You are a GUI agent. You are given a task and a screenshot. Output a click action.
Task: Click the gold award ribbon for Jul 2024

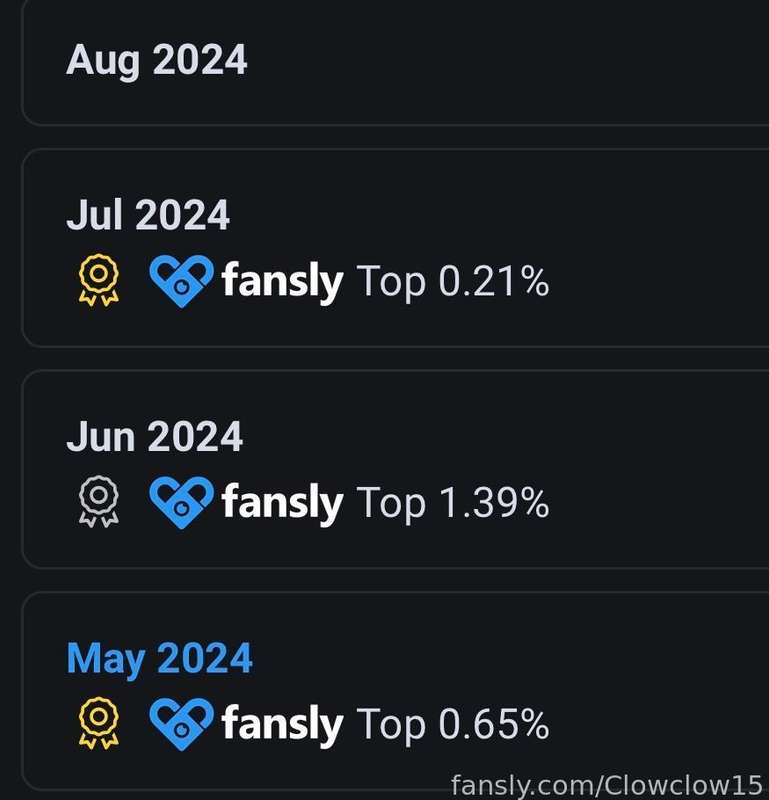98,280
